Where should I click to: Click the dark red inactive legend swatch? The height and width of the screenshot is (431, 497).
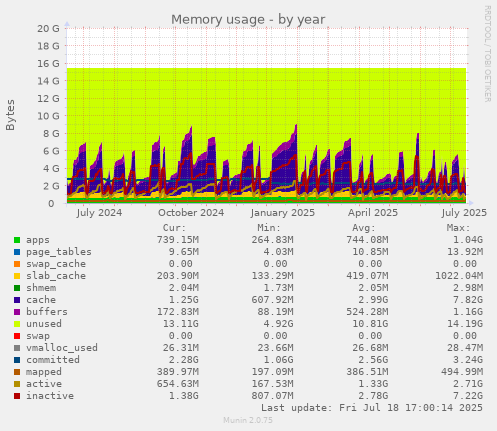[17, 396]
